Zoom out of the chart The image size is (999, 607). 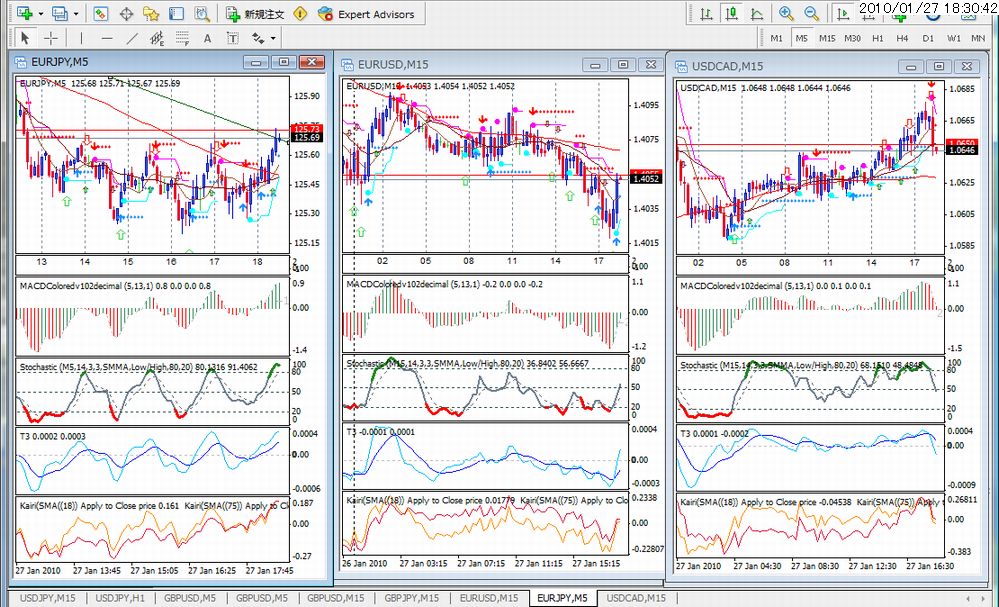(812, 13)
